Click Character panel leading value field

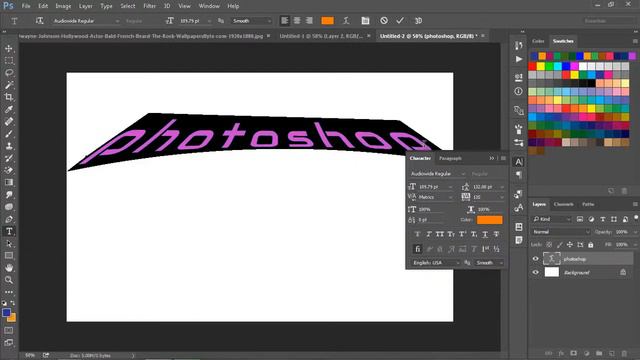483,187
